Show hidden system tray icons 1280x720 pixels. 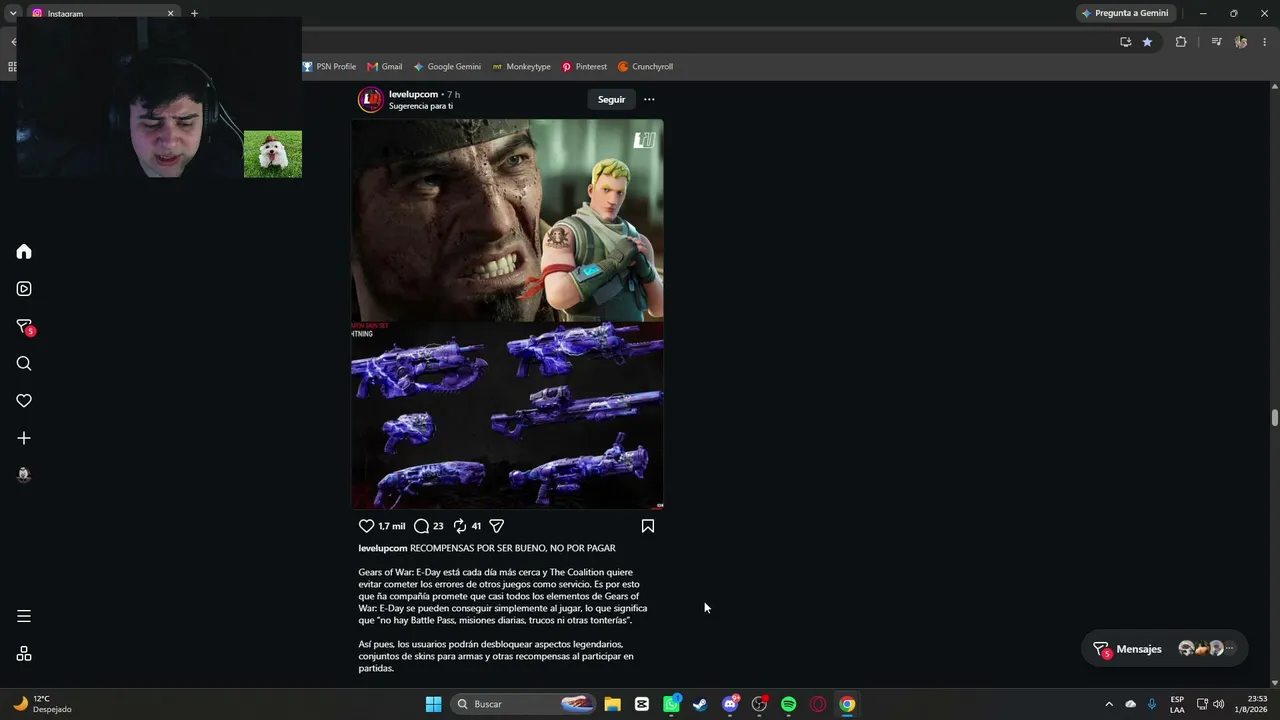(1109, 704)
